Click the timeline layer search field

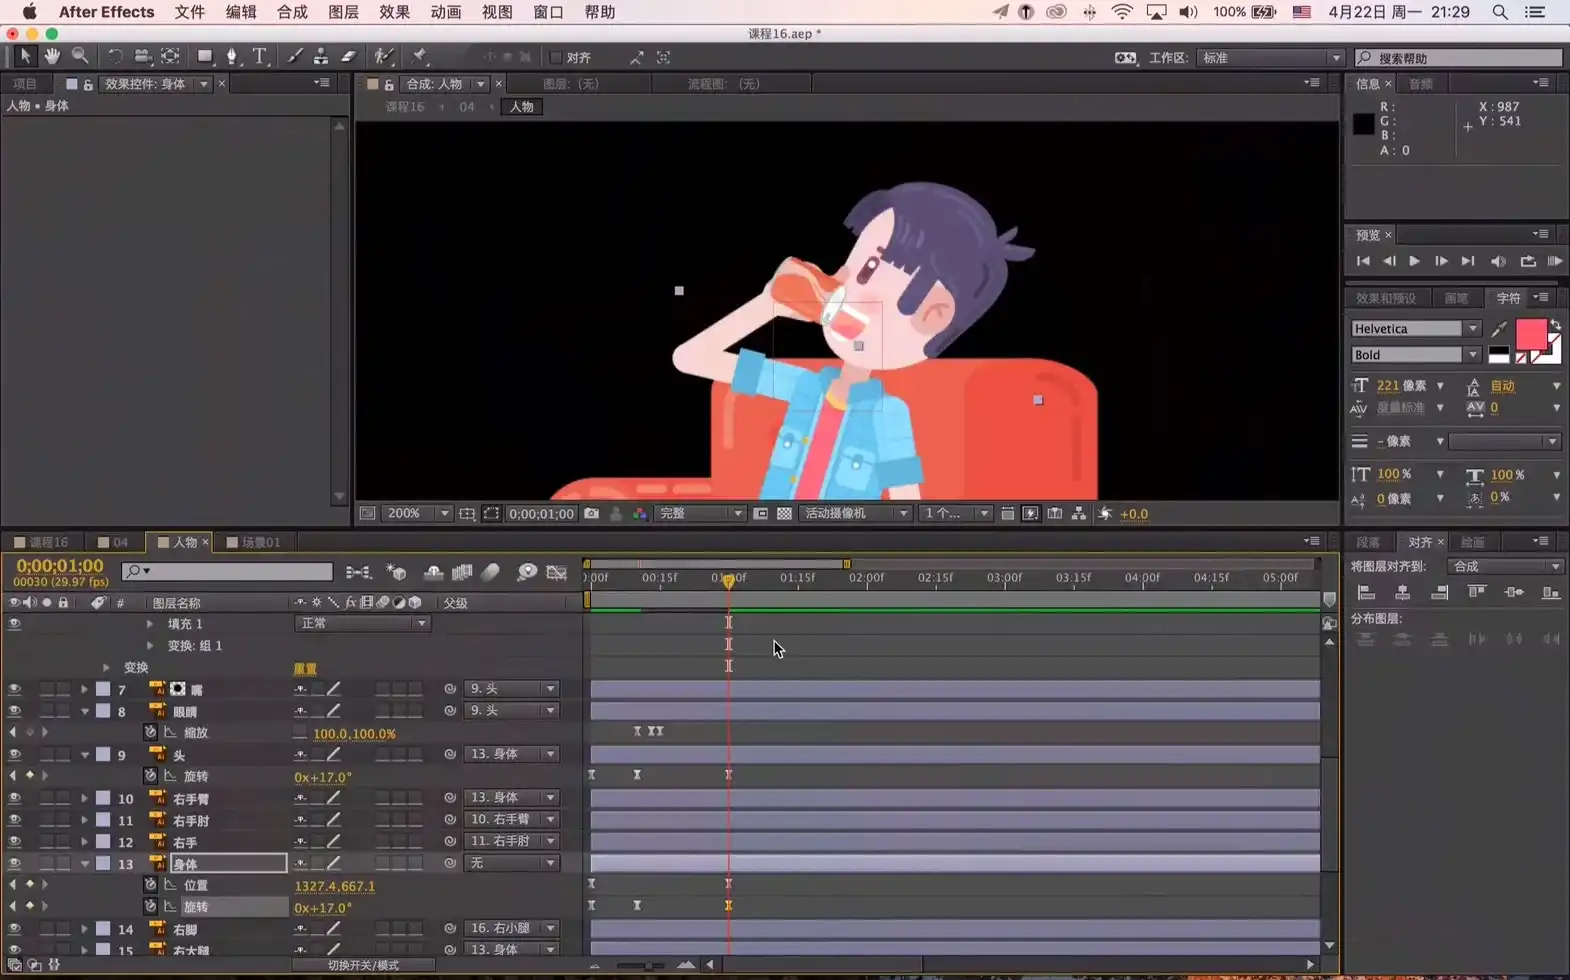(x=237, y=571)
